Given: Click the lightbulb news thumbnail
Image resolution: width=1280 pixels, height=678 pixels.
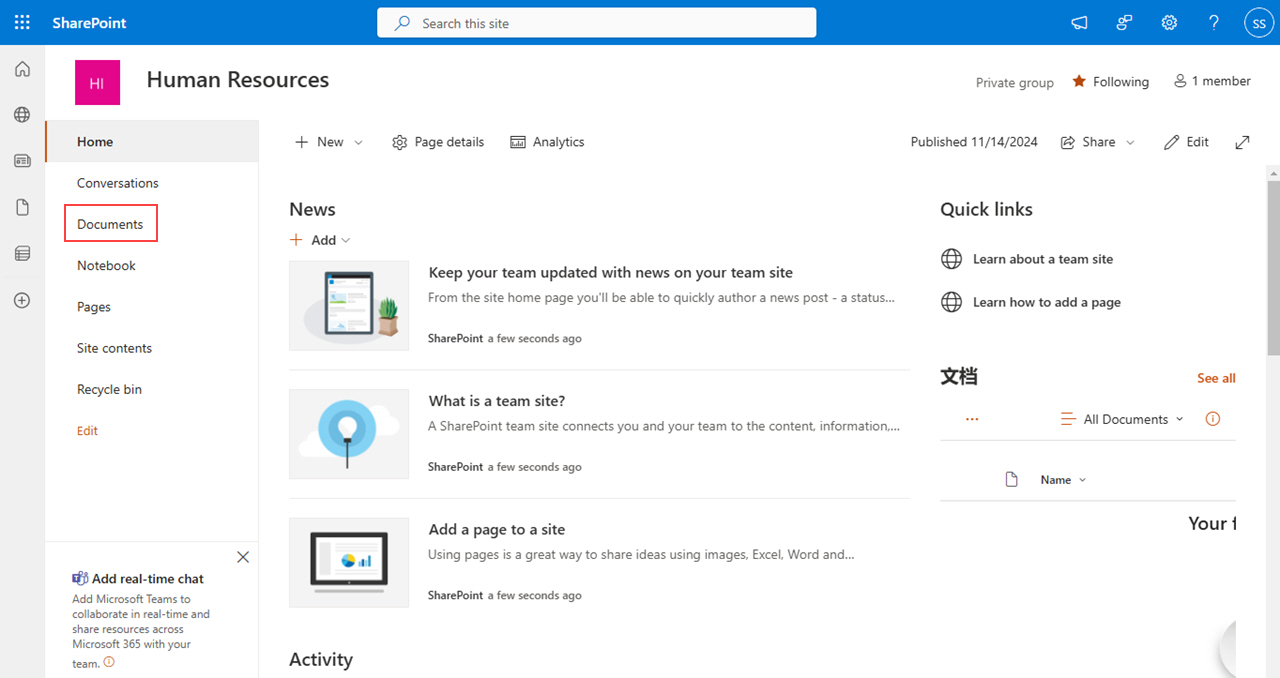Looking at the screenshot, I should pos(349,434).
